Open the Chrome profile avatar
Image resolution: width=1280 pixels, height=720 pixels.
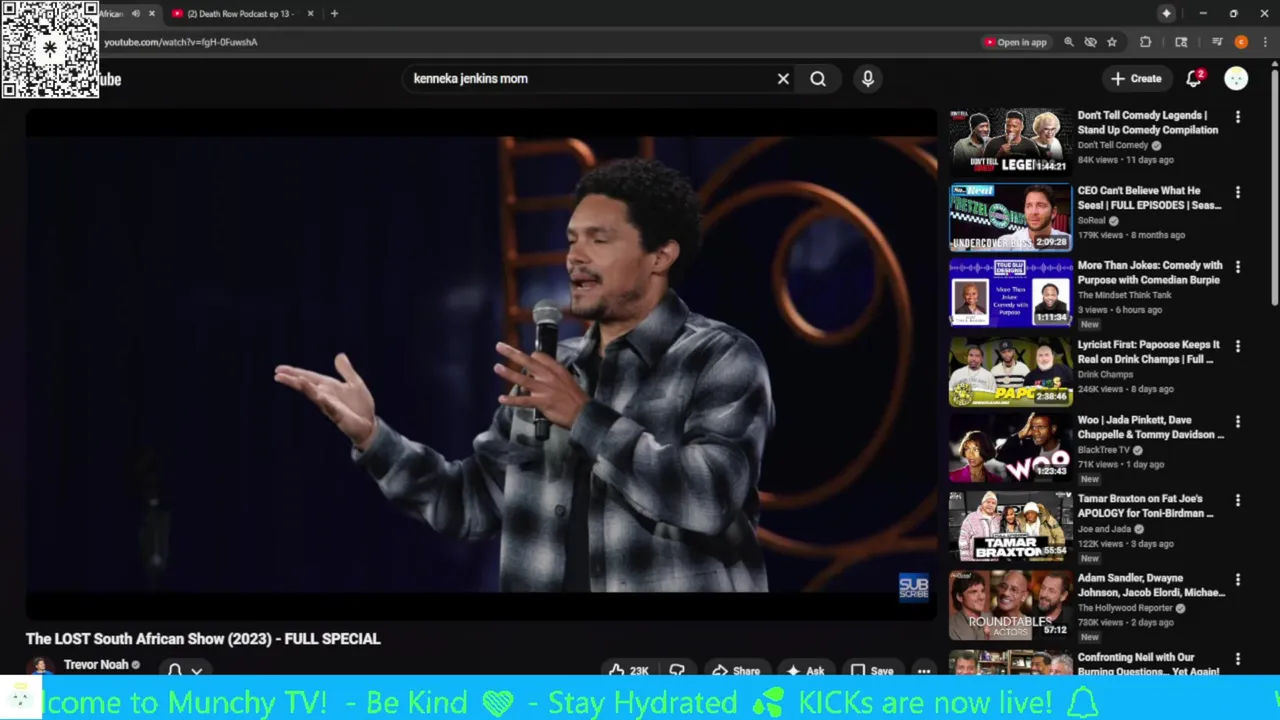[x=1241, y=42]
